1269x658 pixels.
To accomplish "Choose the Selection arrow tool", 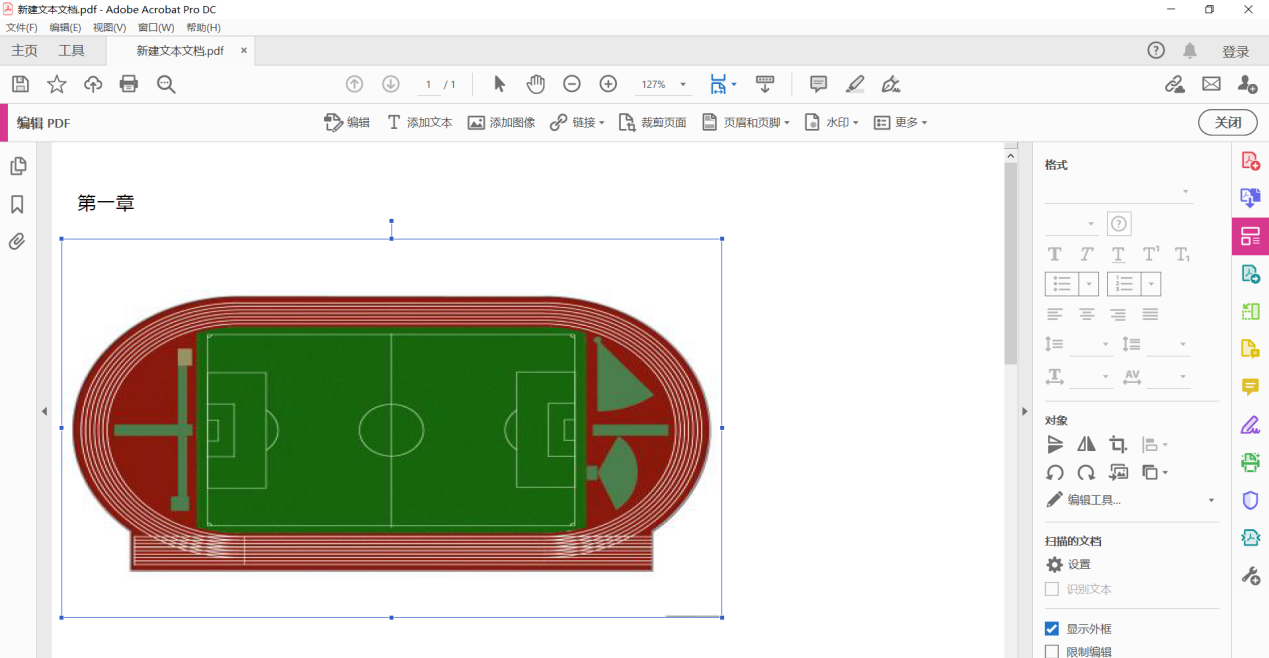I will click(x=500, y=84).
